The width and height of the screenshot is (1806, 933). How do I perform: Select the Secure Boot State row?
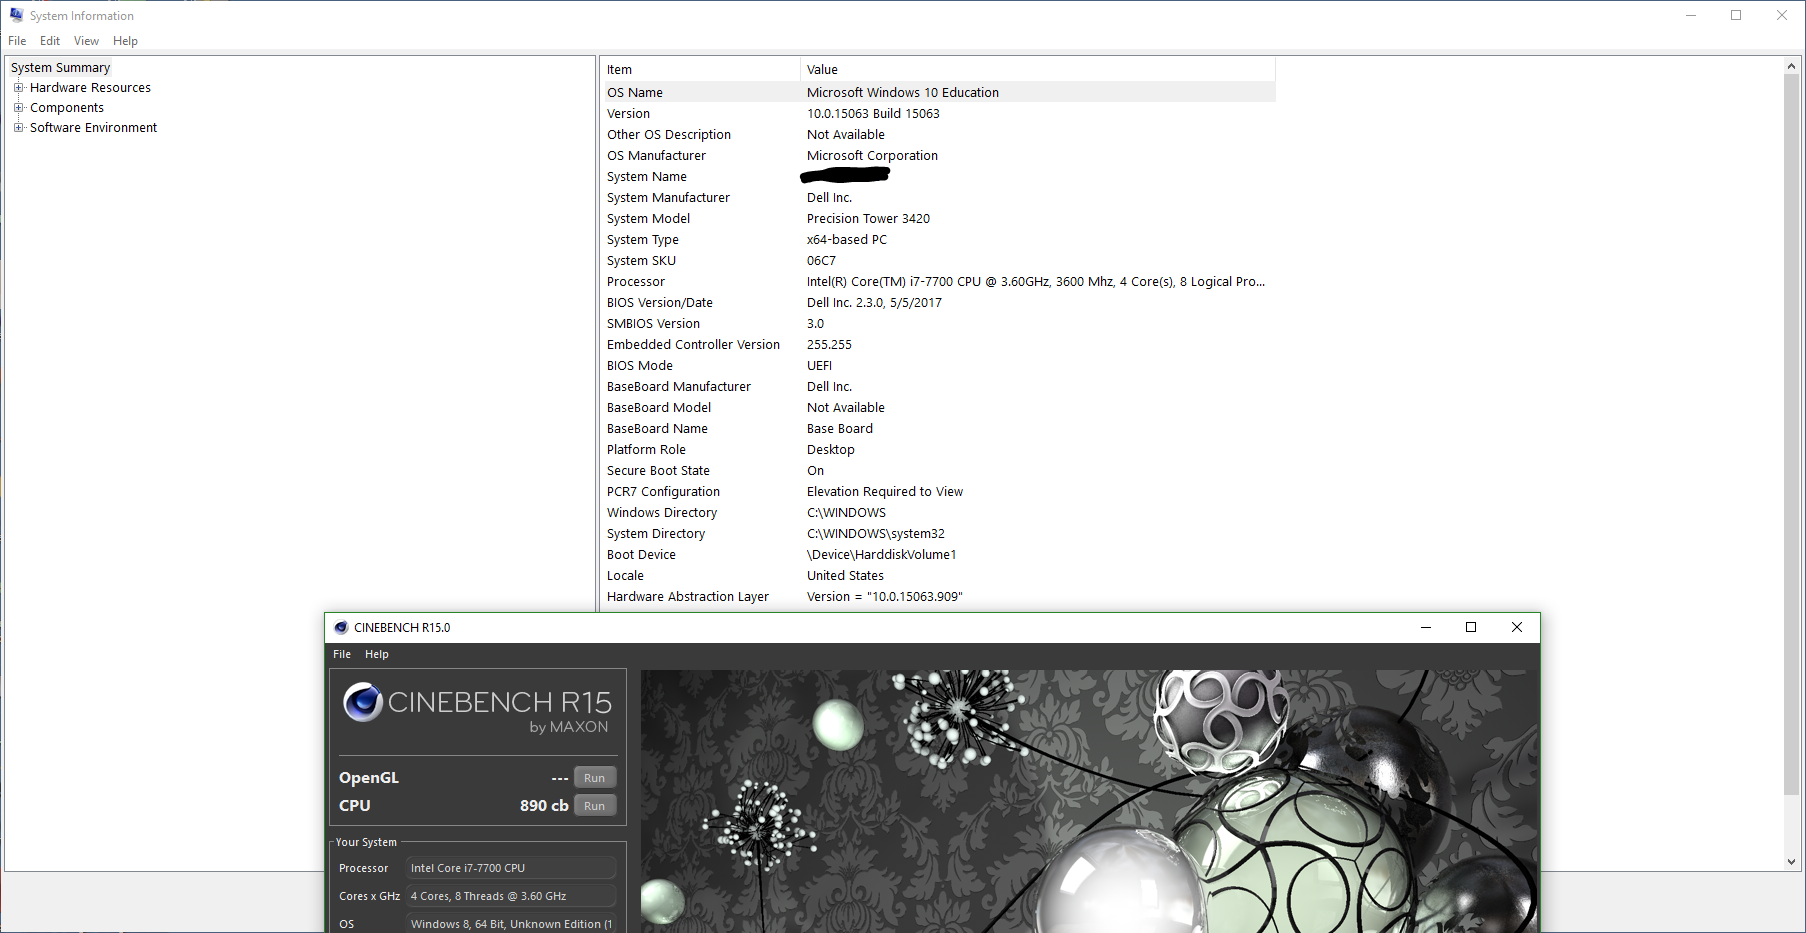938,471
